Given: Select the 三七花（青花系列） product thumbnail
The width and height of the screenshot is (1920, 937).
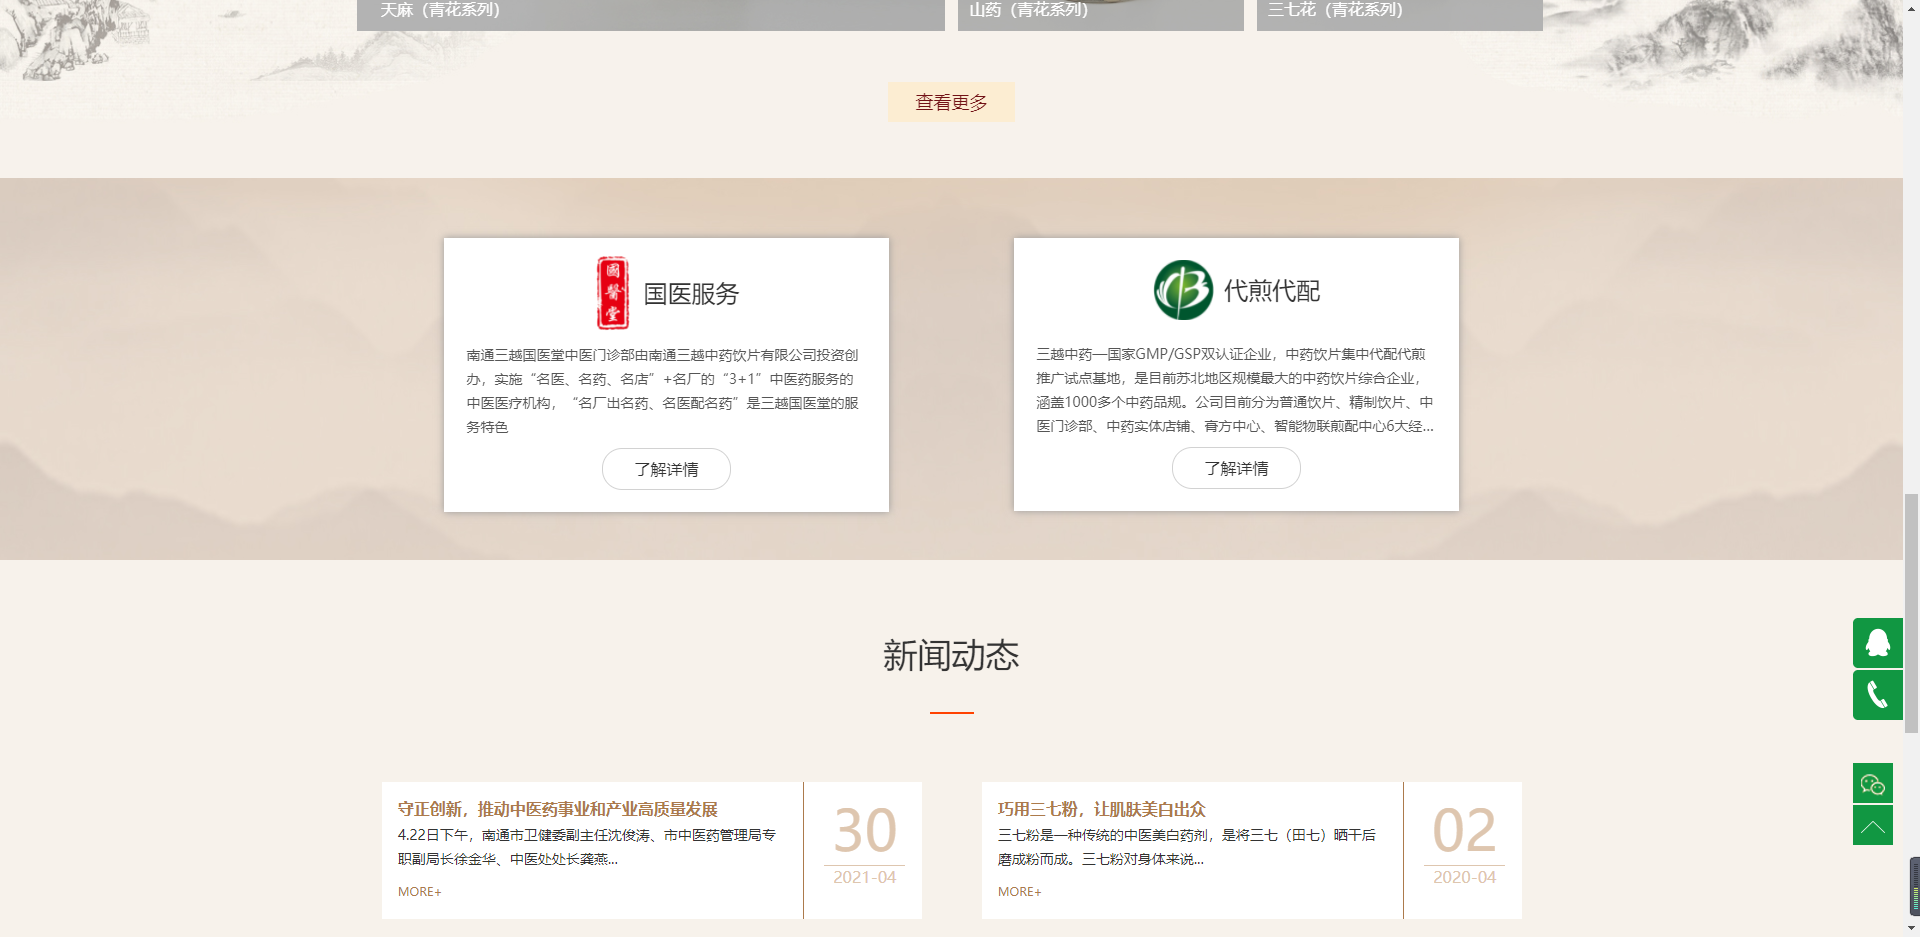Looking at the screenshot, I should (x=1399, y=13).
